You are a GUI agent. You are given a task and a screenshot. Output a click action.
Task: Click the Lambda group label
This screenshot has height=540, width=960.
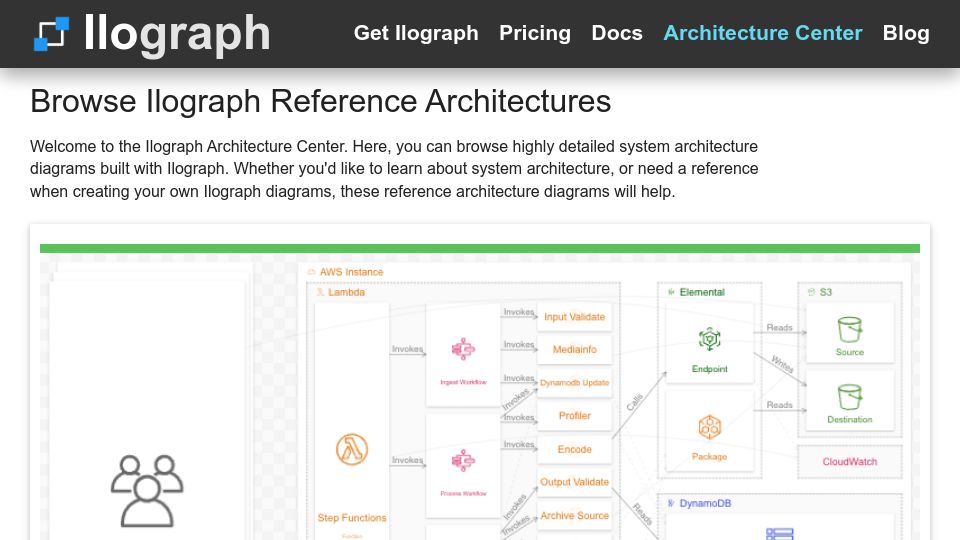point(347,292)
